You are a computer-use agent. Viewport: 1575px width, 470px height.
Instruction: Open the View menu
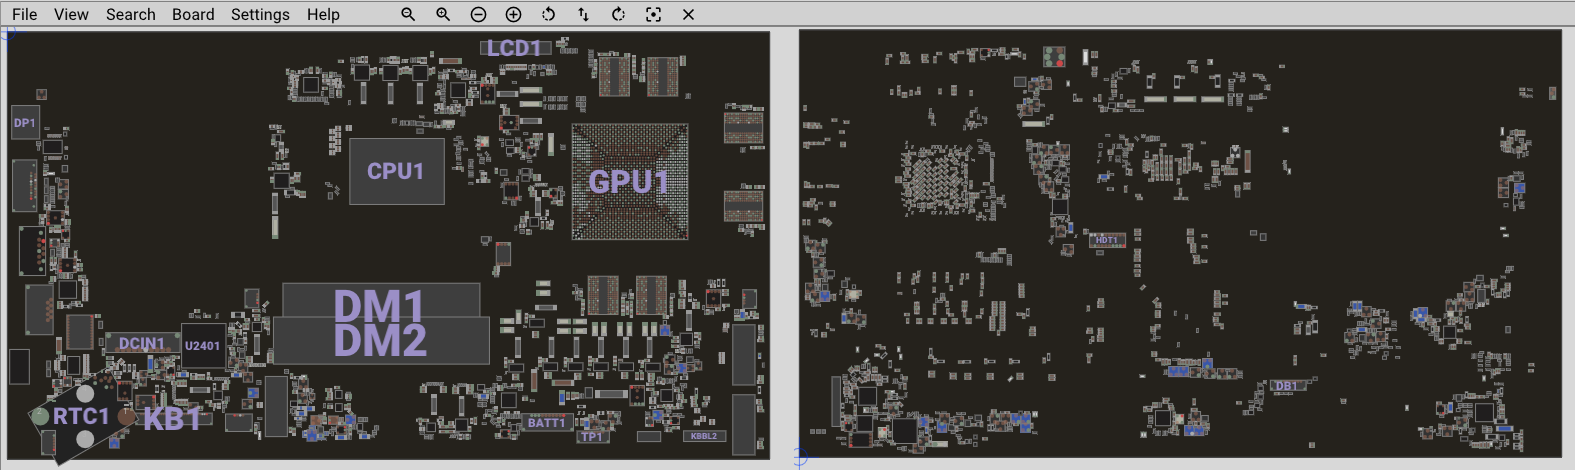pos(71,14)
